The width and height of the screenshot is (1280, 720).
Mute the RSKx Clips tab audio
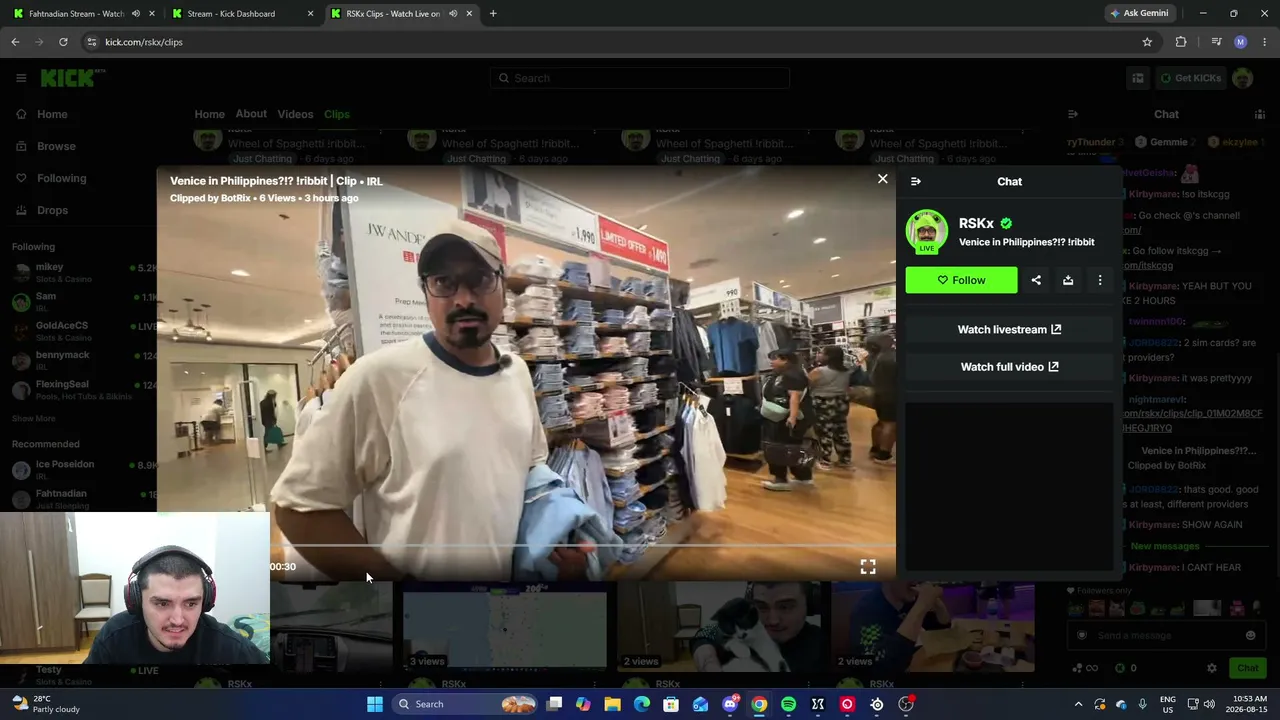[453, 14]
